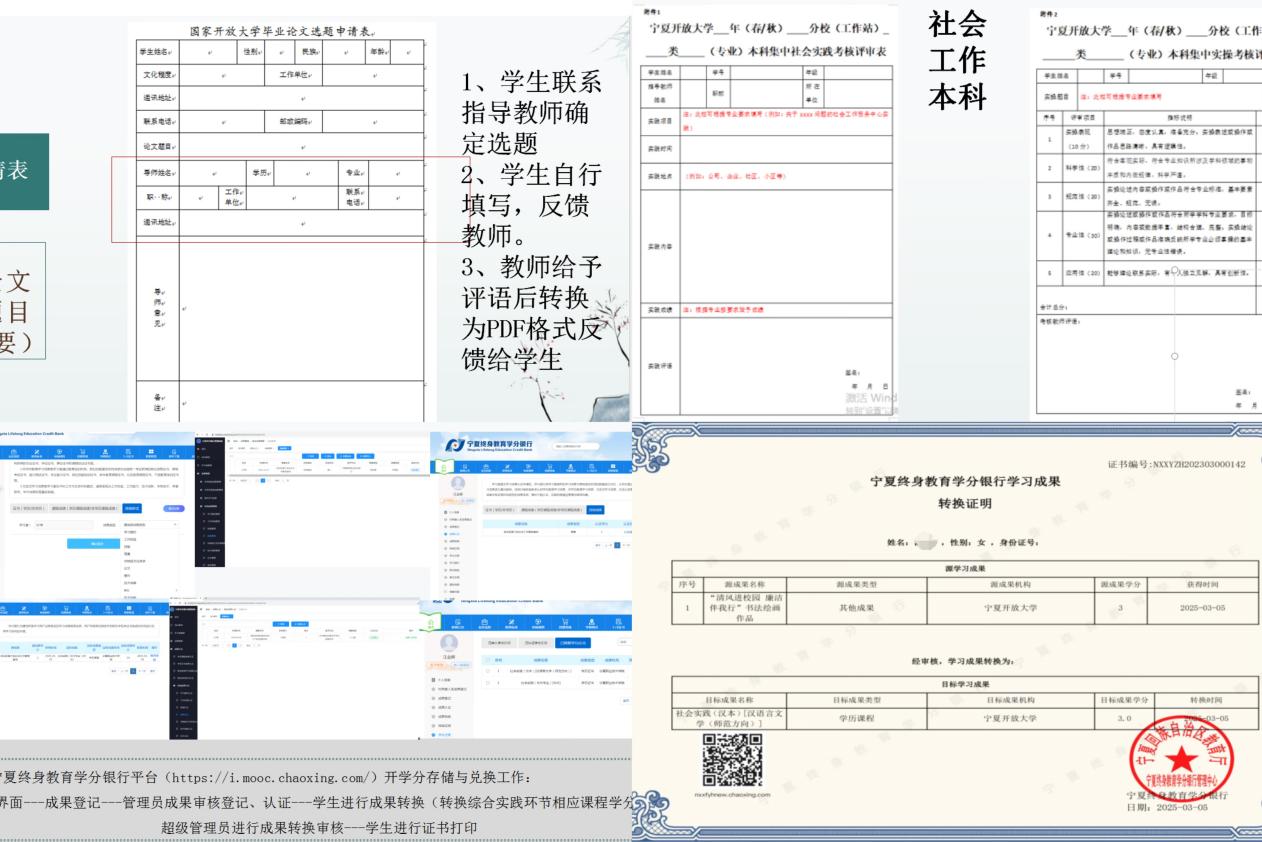The height and width of the screenshot is (842, 1262).
Task: Click the user avatar in the bottom-right platform screenshot
Action: pyautogui.click(x=449, y=643)
